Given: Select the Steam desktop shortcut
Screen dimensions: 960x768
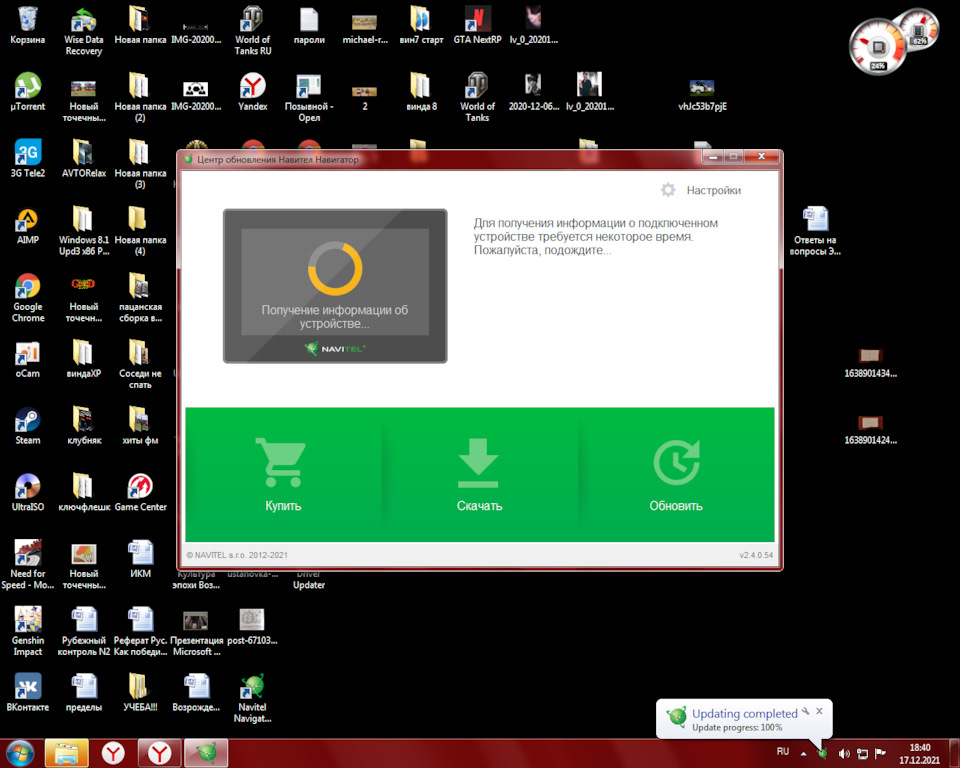Looking at the screenshot, I should [x=28, y=426].
